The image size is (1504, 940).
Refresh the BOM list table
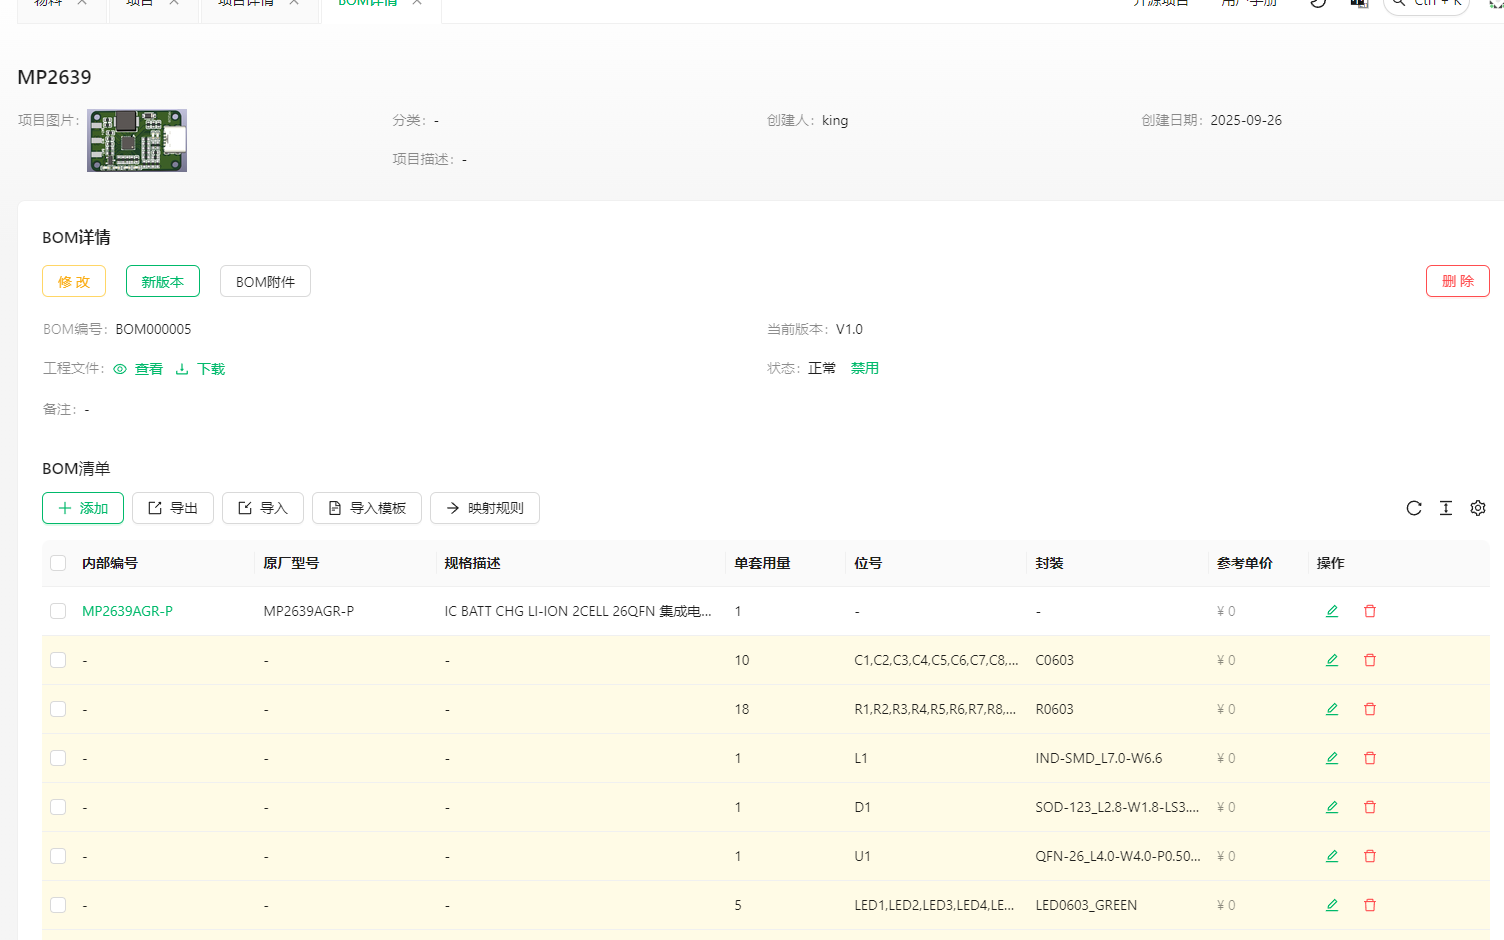[x=1413, y=508]
